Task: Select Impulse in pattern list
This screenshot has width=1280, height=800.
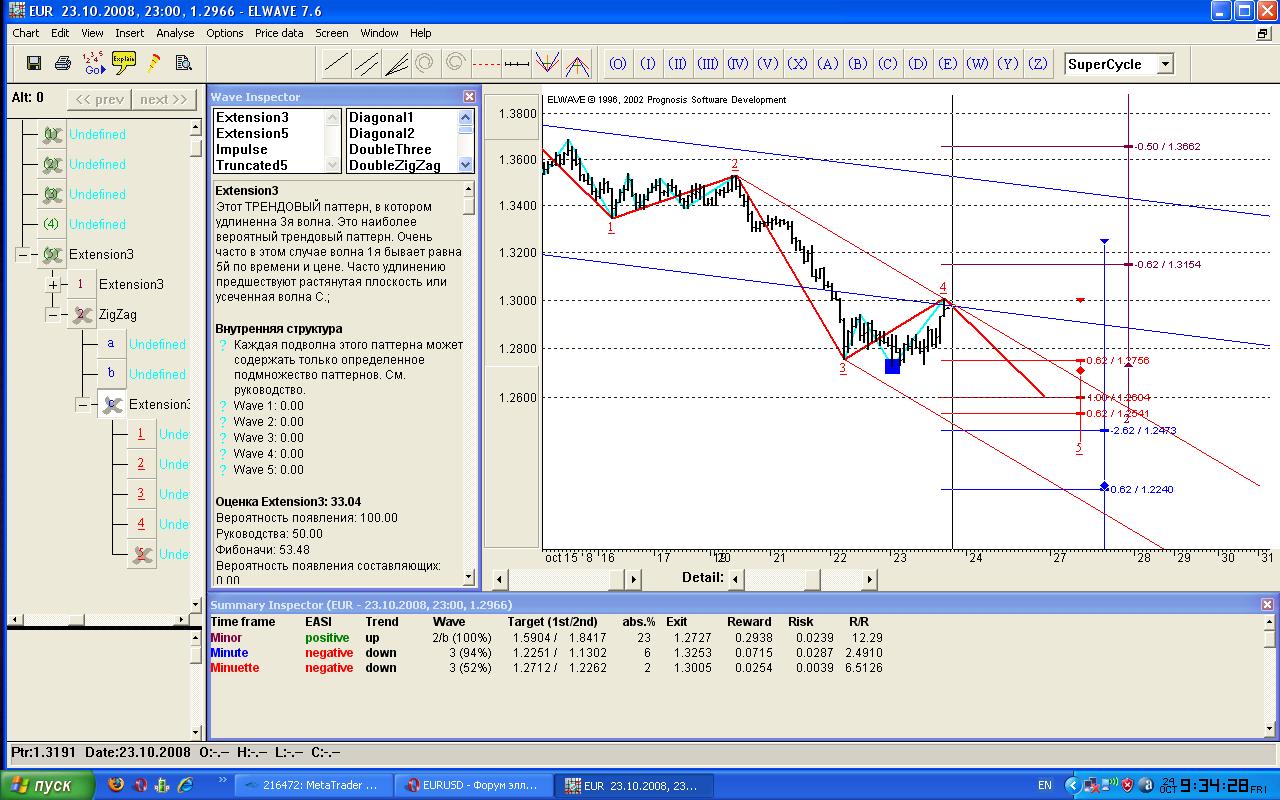Action: [242, 149]
